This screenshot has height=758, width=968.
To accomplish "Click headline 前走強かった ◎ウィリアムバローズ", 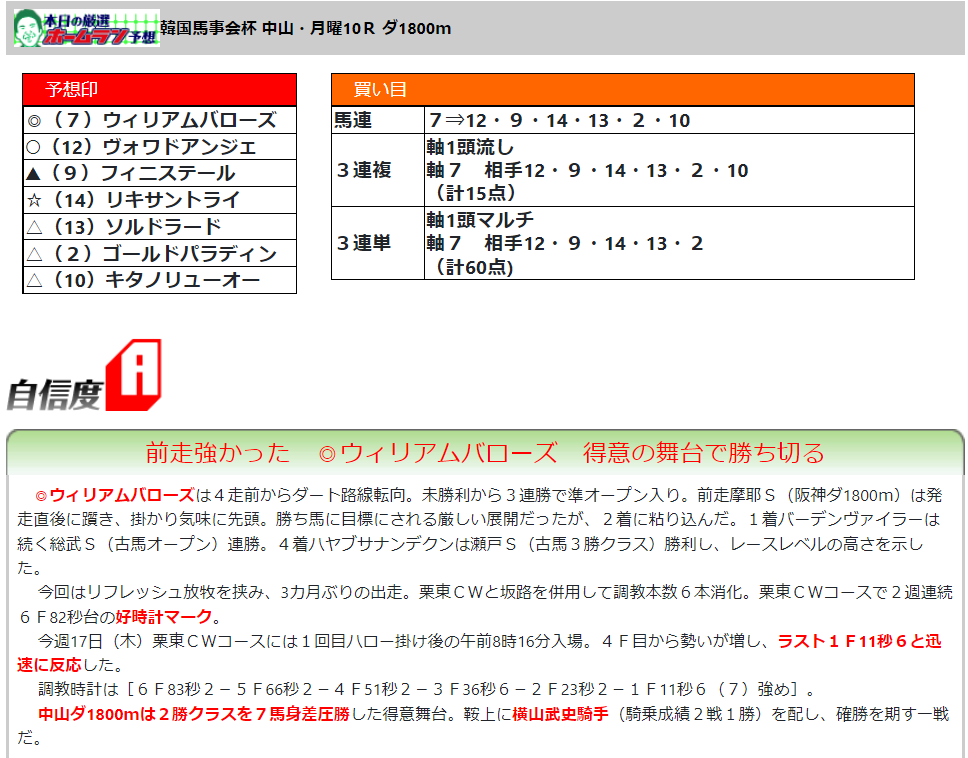I will [351, 452].
